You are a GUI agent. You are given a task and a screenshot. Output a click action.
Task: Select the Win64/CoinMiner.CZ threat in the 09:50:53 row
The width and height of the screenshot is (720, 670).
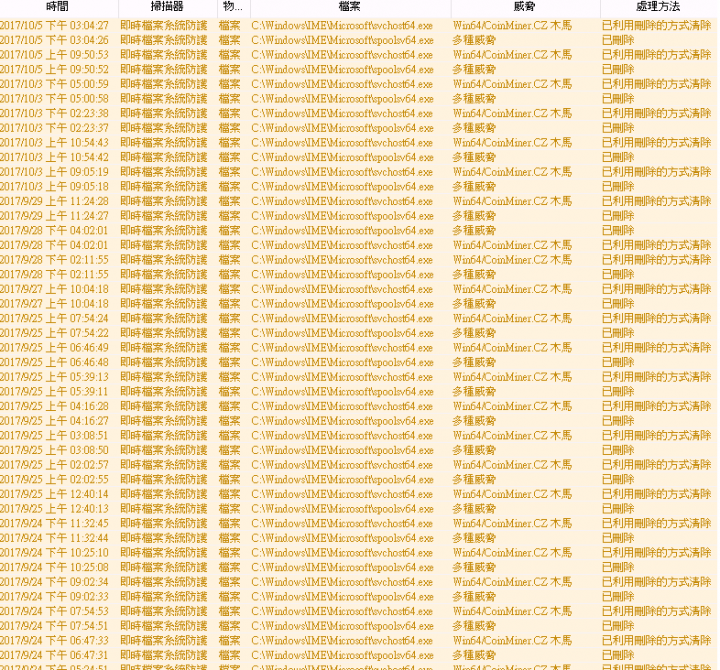coord(512,55)
